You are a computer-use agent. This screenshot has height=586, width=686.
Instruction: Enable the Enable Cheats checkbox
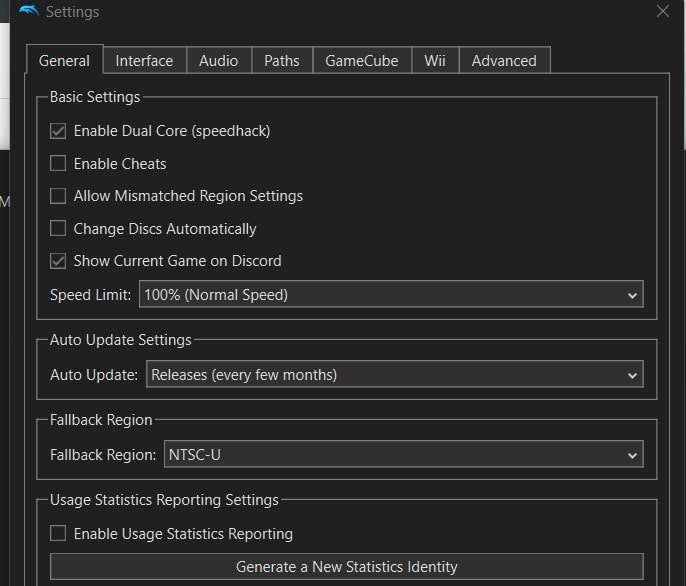(x=58, y=164)
